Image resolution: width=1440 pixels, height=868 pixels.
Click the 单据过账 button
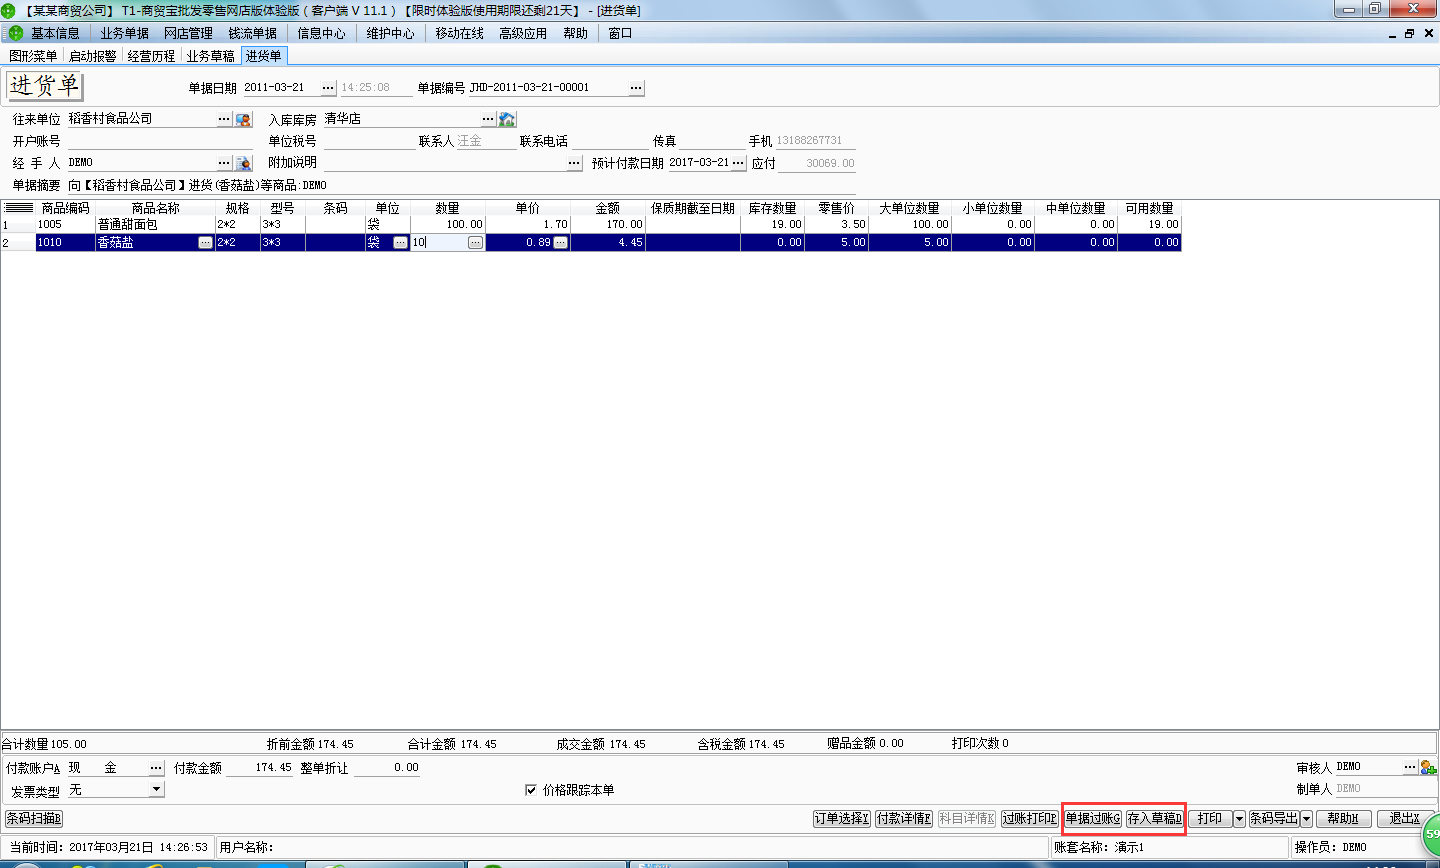click(1092, 819)
